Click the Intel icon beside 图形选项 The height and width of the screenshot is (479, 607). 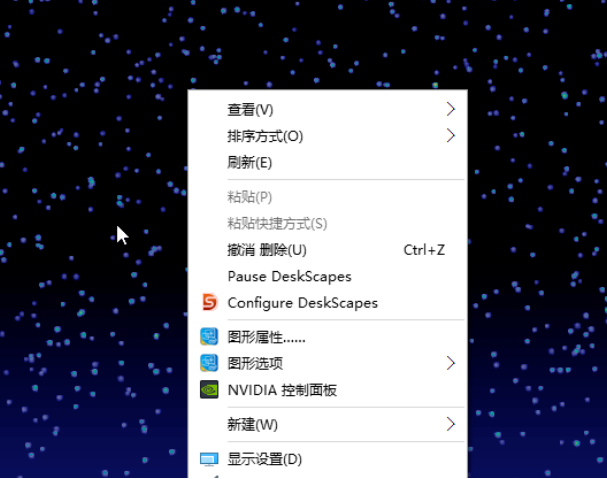(209, 363)
